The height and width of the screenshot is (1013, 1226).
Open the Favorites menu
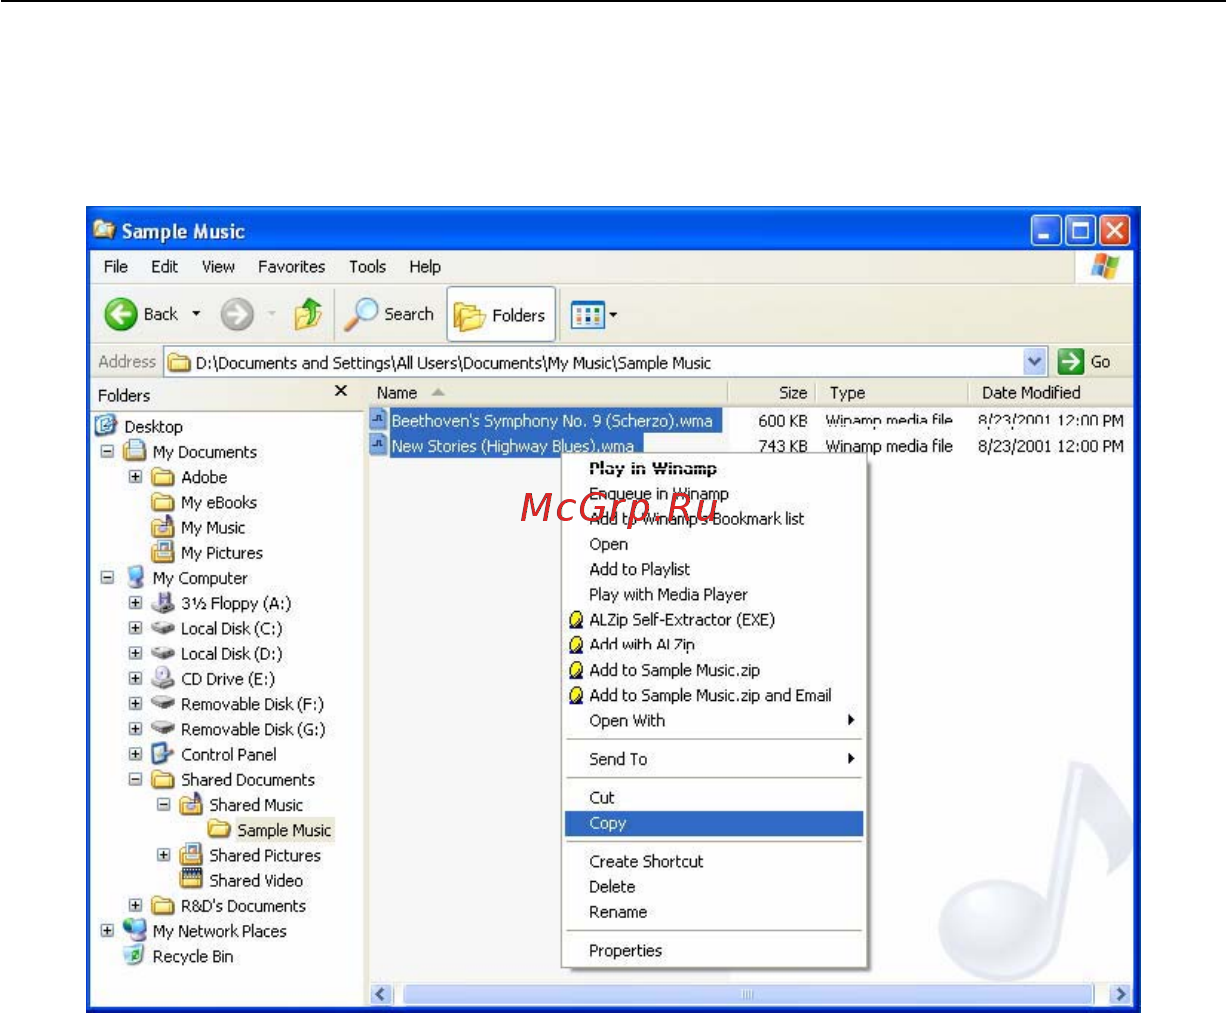291,267
